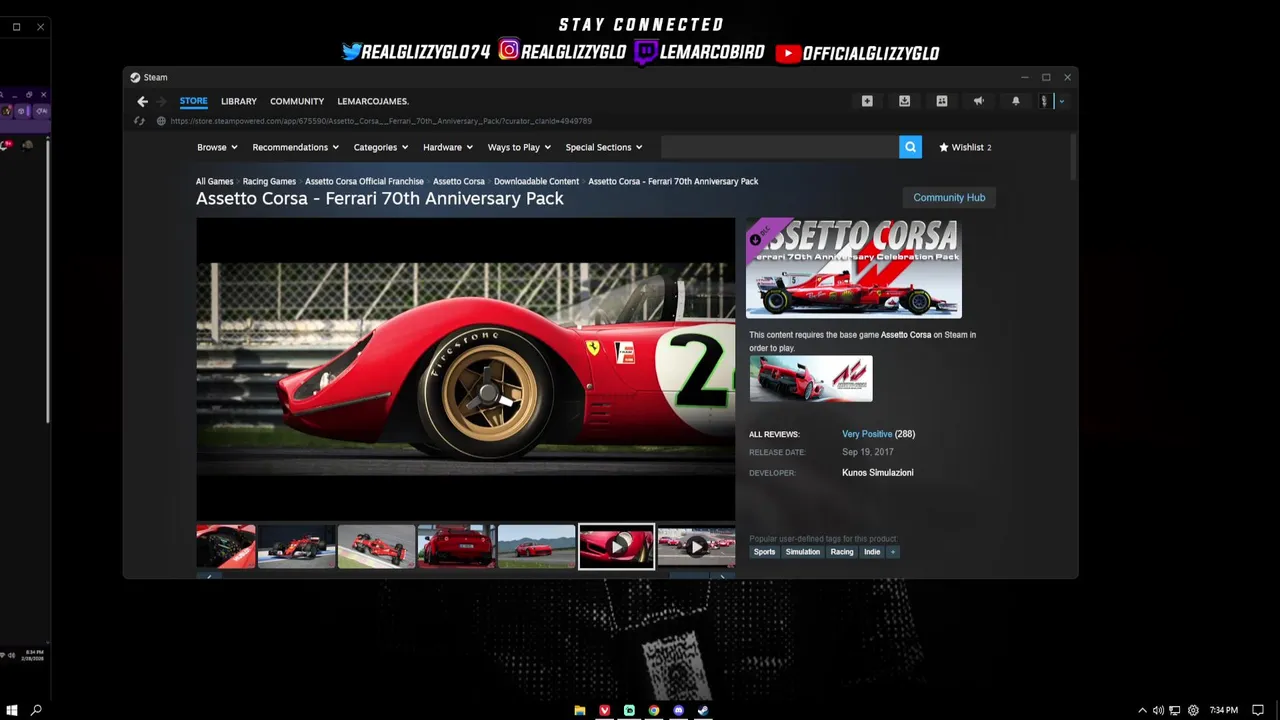Select the Indie tag
The image size is (1280, 720).
[872, 552]
